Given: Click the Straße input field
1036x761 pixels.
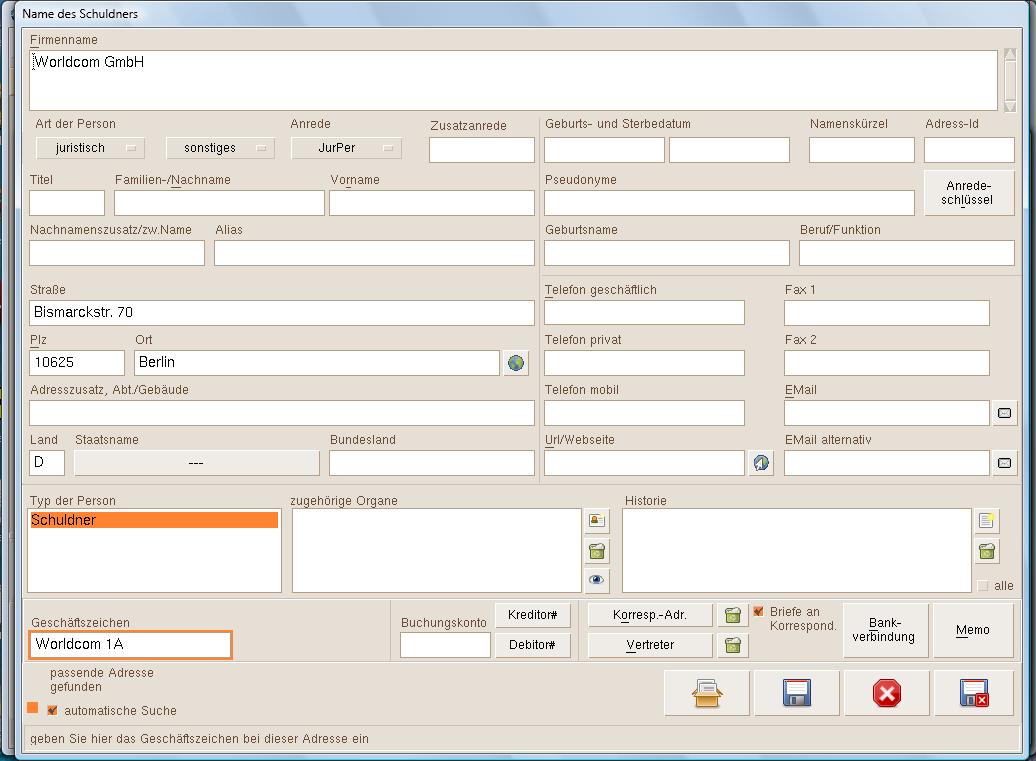Looking at the screenshot, I should [281, 312].
